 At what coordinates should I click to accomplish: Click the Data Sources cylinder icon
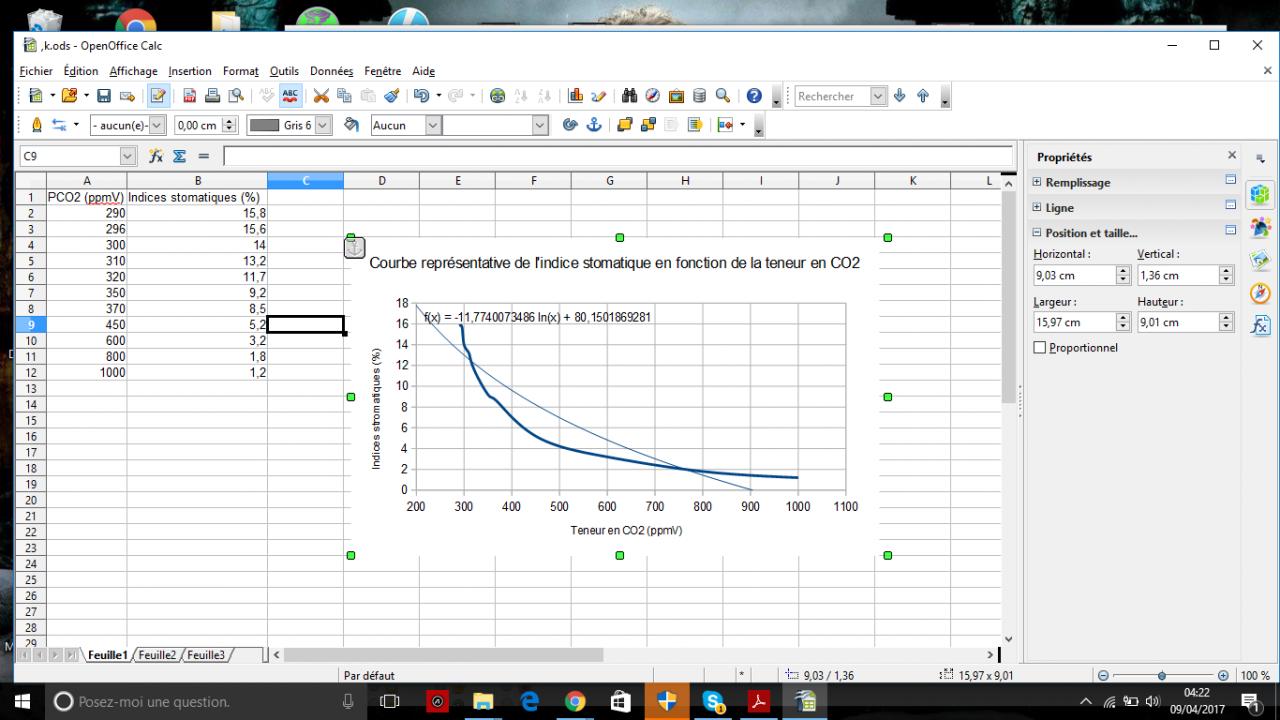pos(699,96)
